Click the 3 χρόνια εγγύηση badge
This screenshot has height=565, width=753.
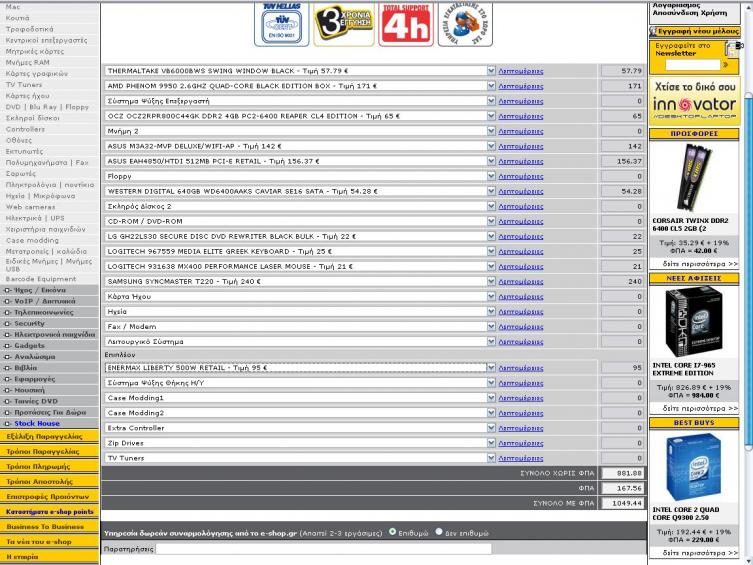click(x=344, y=24)
